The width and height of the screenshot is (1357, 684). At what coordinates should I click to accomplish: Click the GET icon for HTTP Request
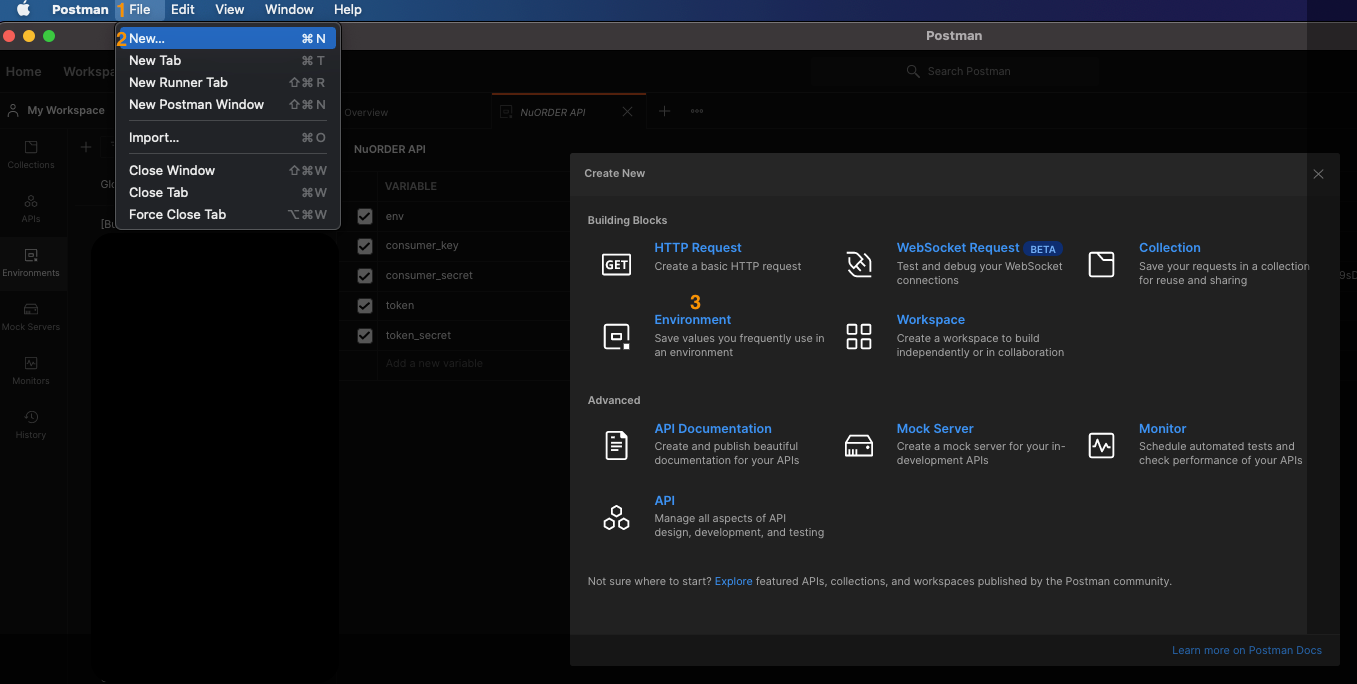616,264
